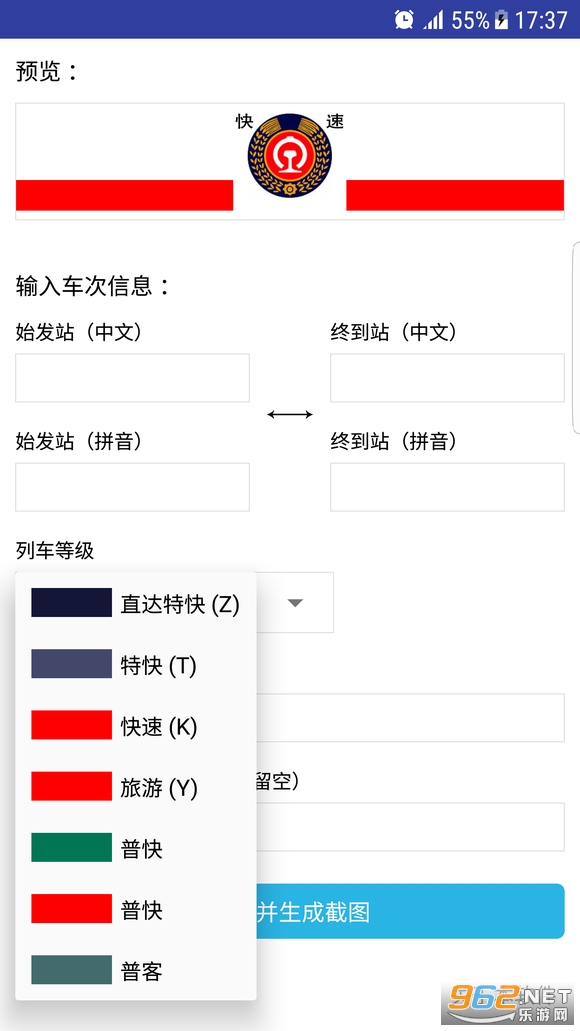Select 直达特快 (Z) from the list

coord(135,603)
